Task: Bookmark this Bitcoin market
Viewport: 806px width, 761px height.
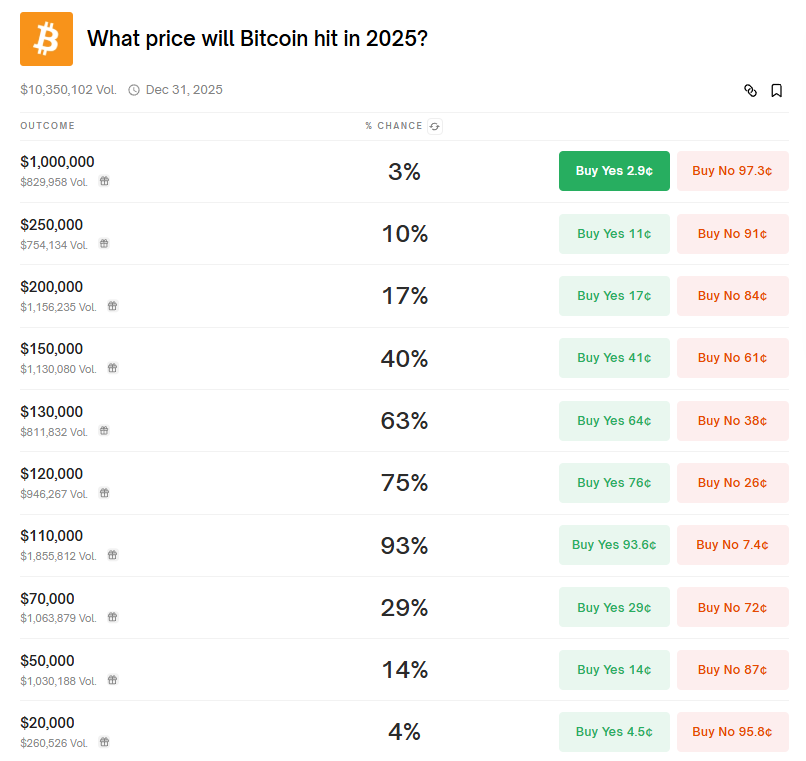Action: pyautogui.click(x=776, y=91)
